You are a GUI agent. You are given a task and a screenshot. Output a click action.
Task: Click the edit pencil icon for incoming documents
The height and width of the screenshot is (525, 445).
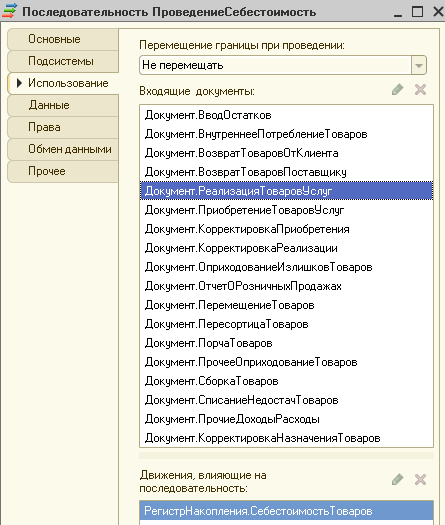[397, 90]
